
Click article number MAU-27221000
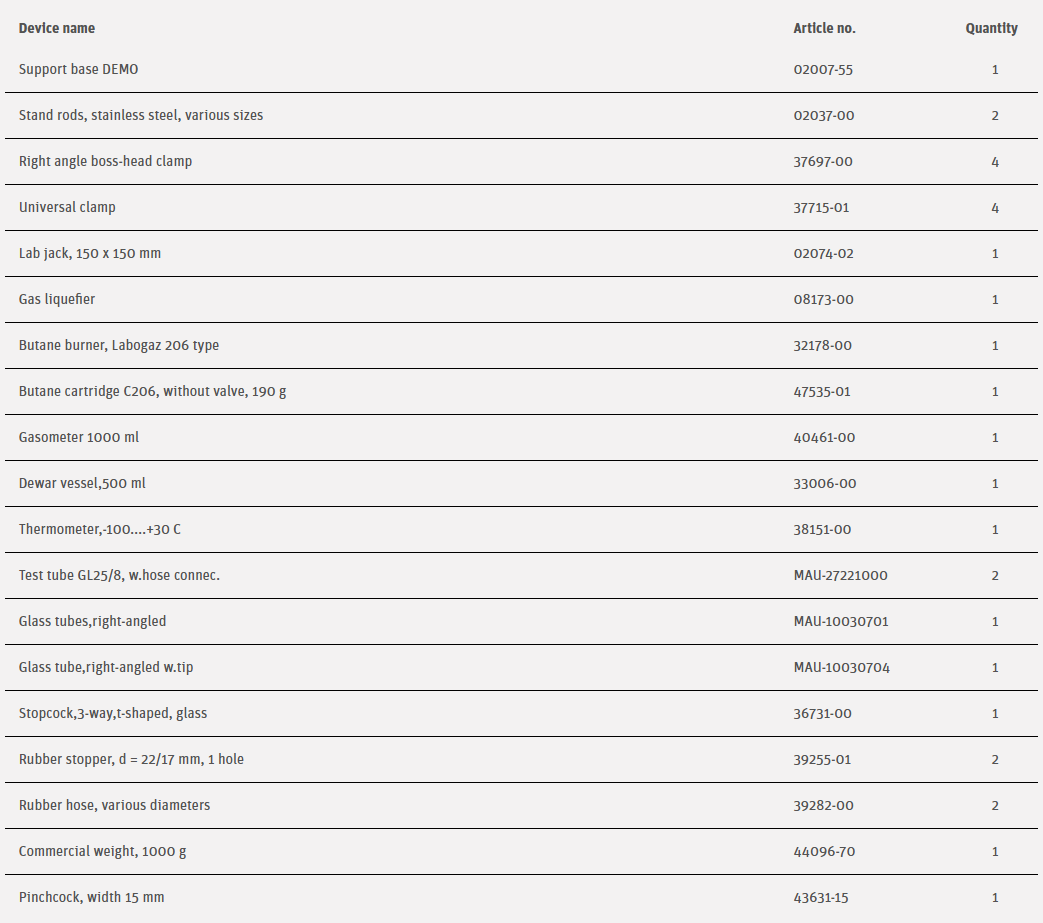(x=840, y=575)
